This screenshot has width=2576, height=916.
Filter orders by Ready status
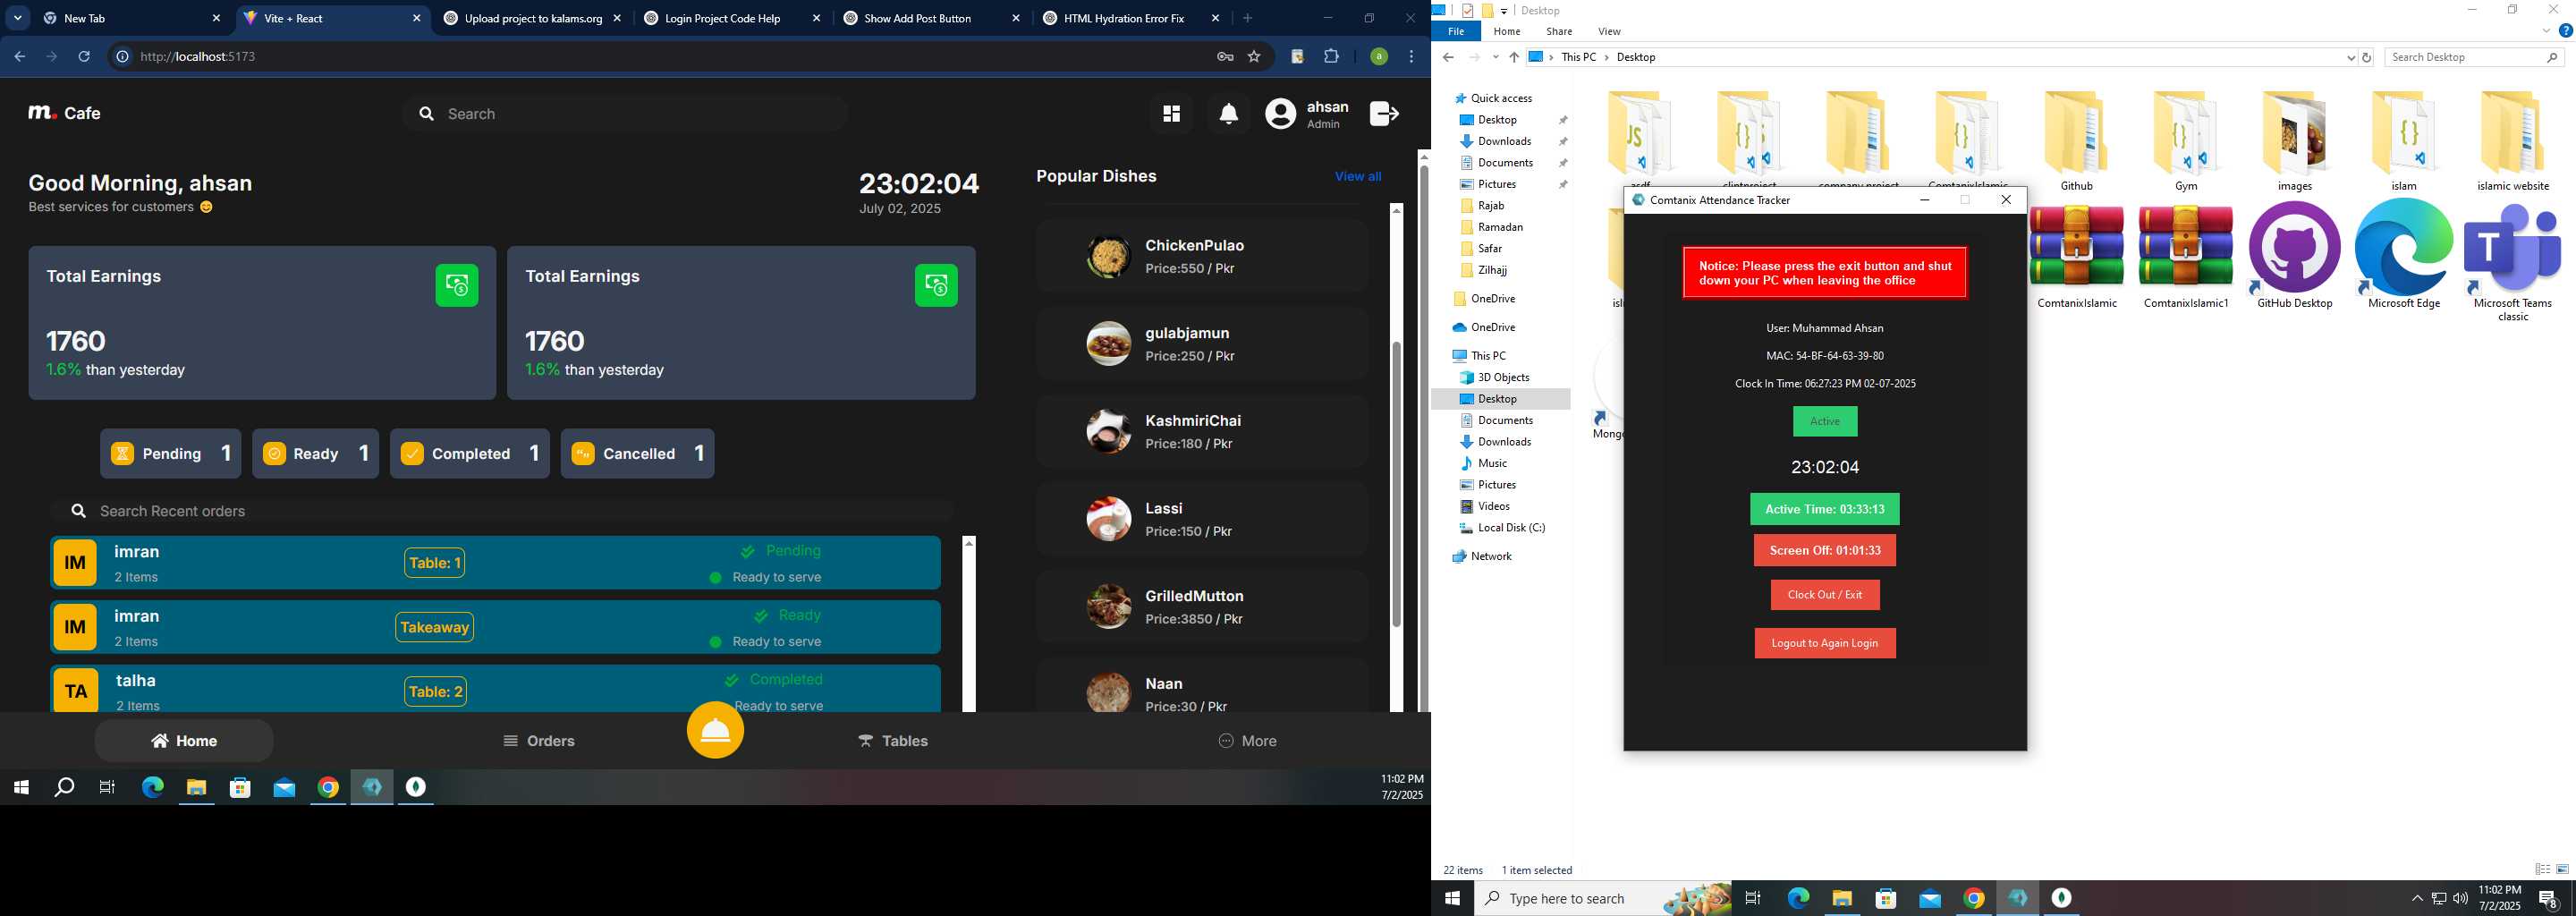(315, 454)
